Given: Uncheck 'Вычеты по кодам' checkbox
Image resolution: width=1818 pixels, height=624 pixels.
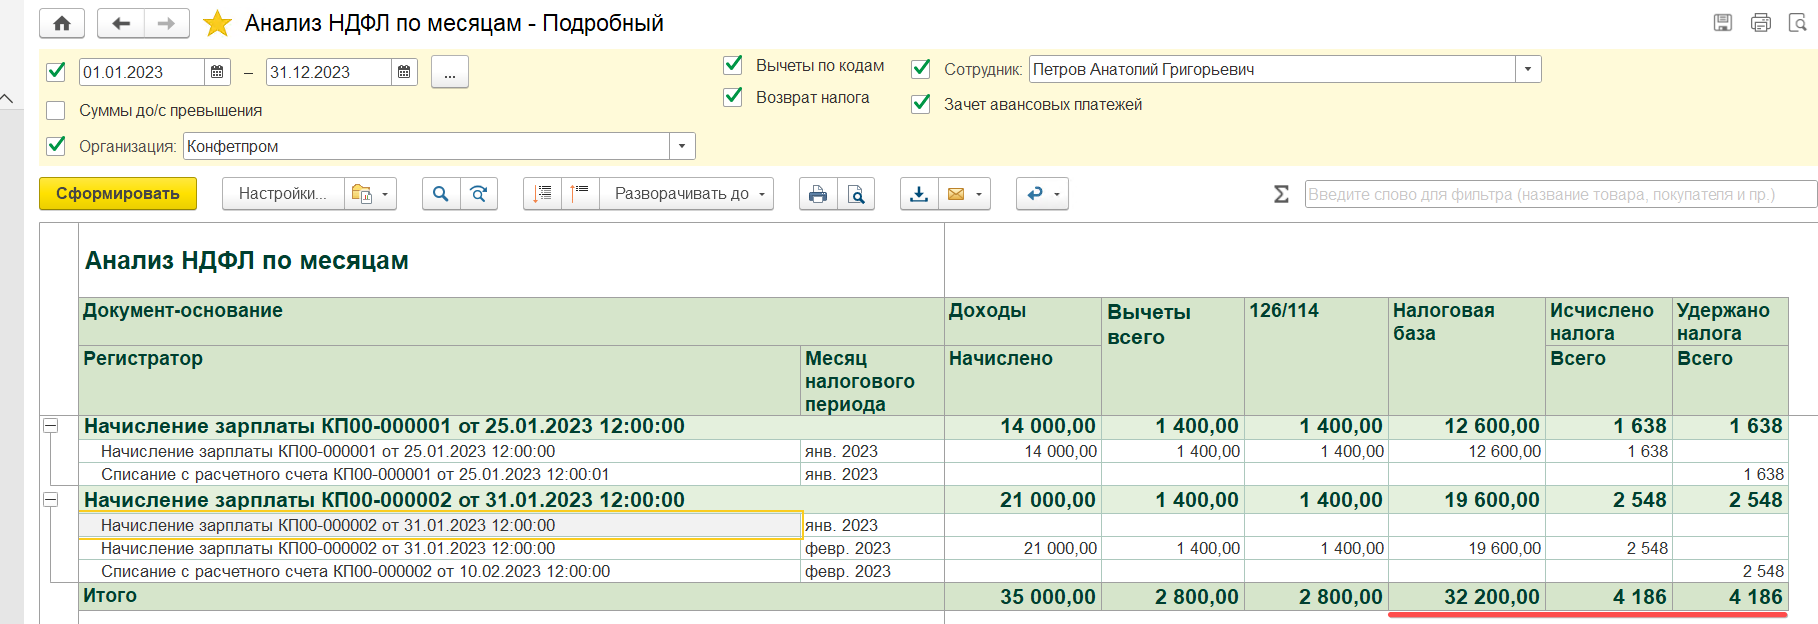Looking at the screenshot, I should 733,65.
